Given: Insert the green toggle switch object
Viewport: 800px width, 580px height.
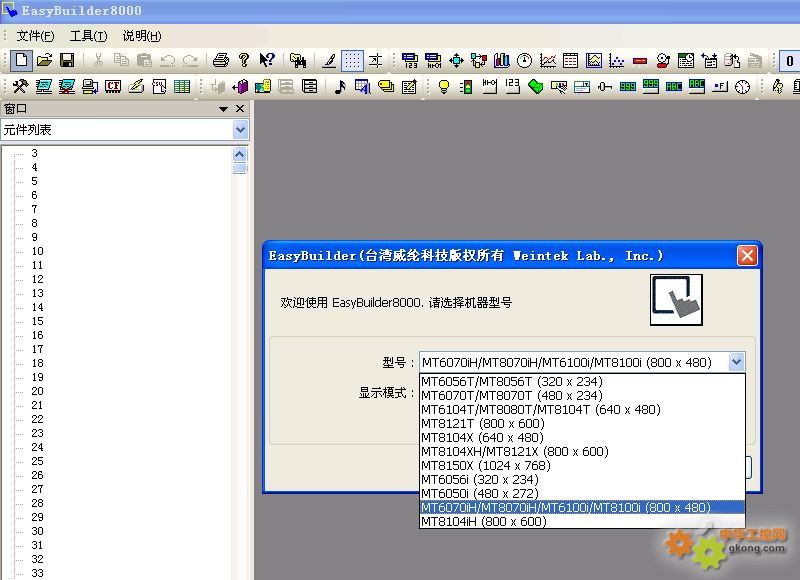Looking at the screenshot, I should (535, 87).
